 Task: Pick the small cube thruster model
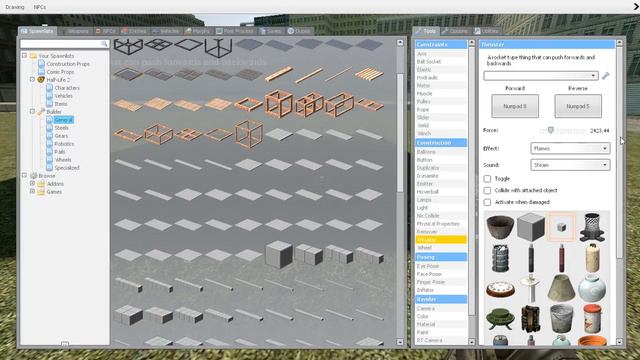562,227
